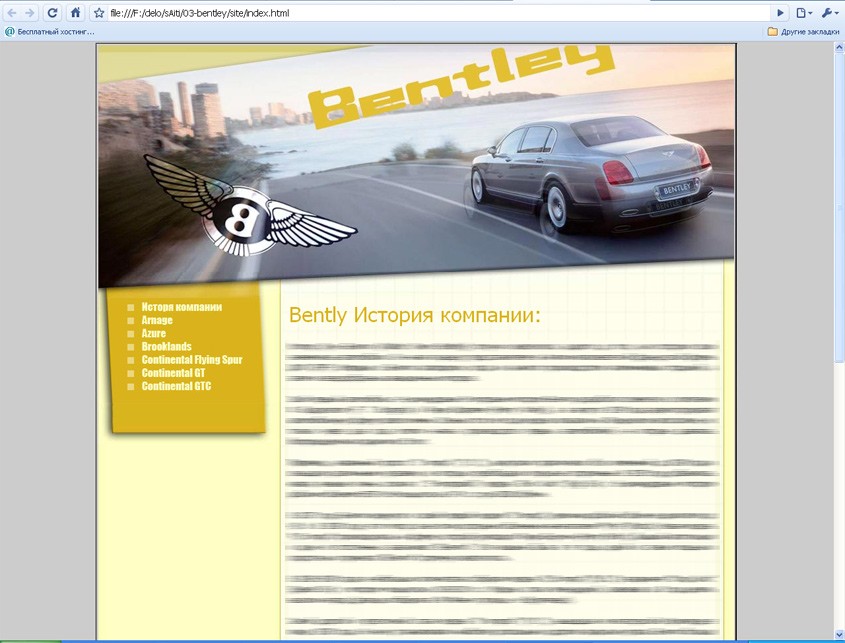The height and width of the screenshot is (643, 845).
Task: Click the Go play arrow button
Action: (x=780, y=13)
